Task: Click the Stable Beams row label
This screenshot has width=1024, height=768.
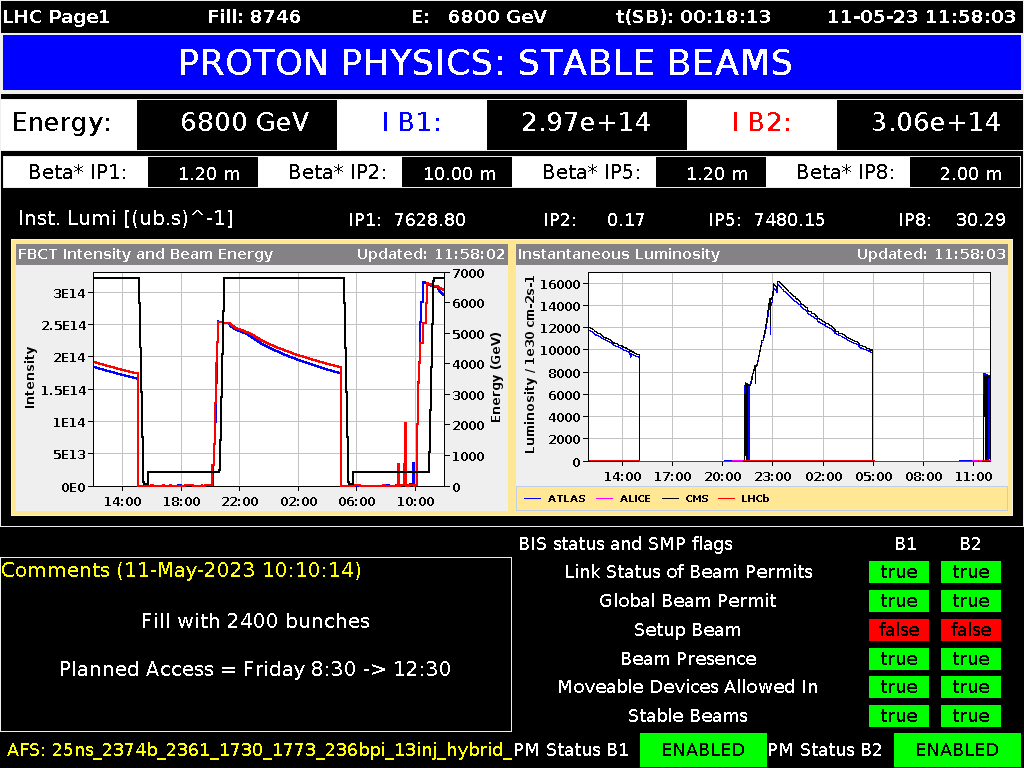Action: [688, 716]
